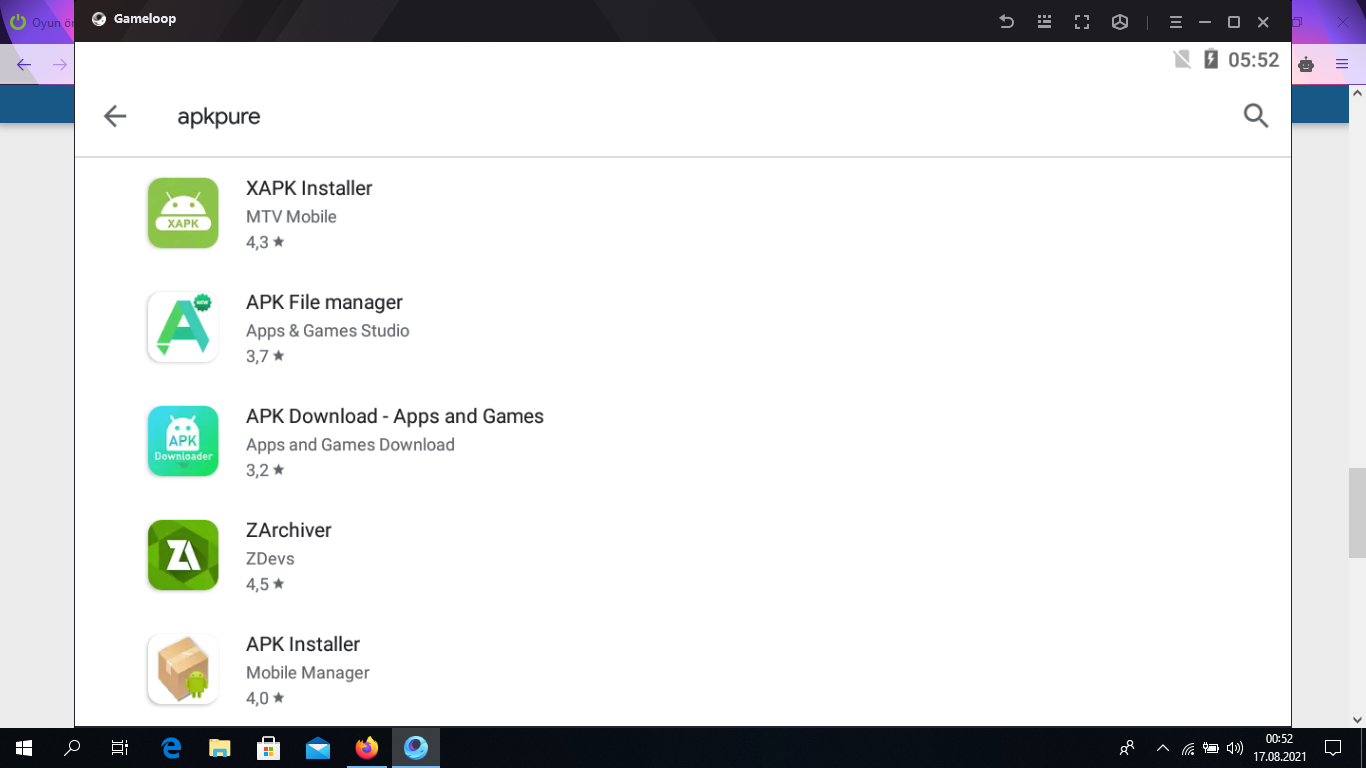
Task: Click the 05:52 time in Android status bar
Action: point(1254,60)
